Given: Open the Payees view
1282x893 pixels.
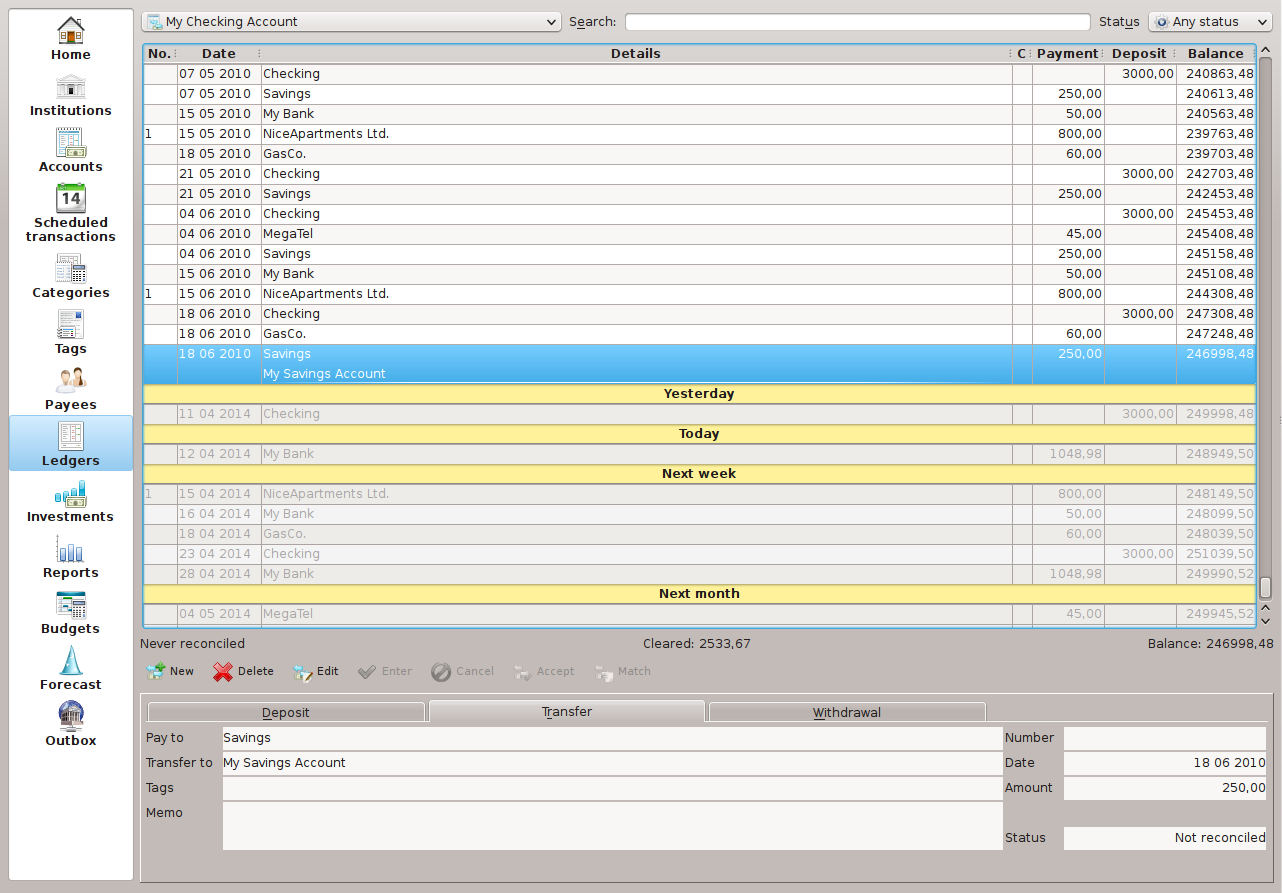Looking at the screenshot, I should coord(71,389).
